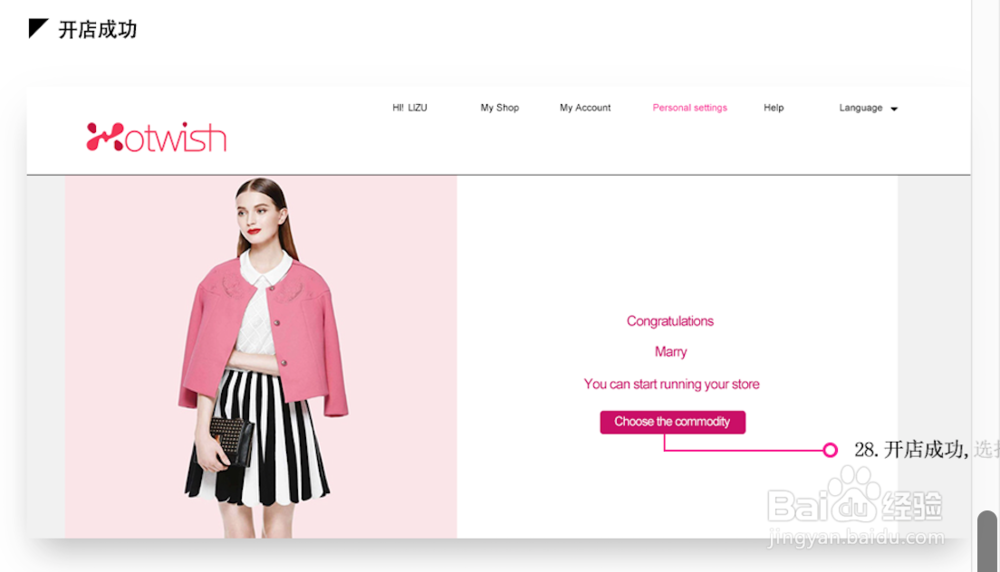Expand the Language dropdown
Image resolution: width=1000 pixels, height=572 pixels.
[868, 108]
